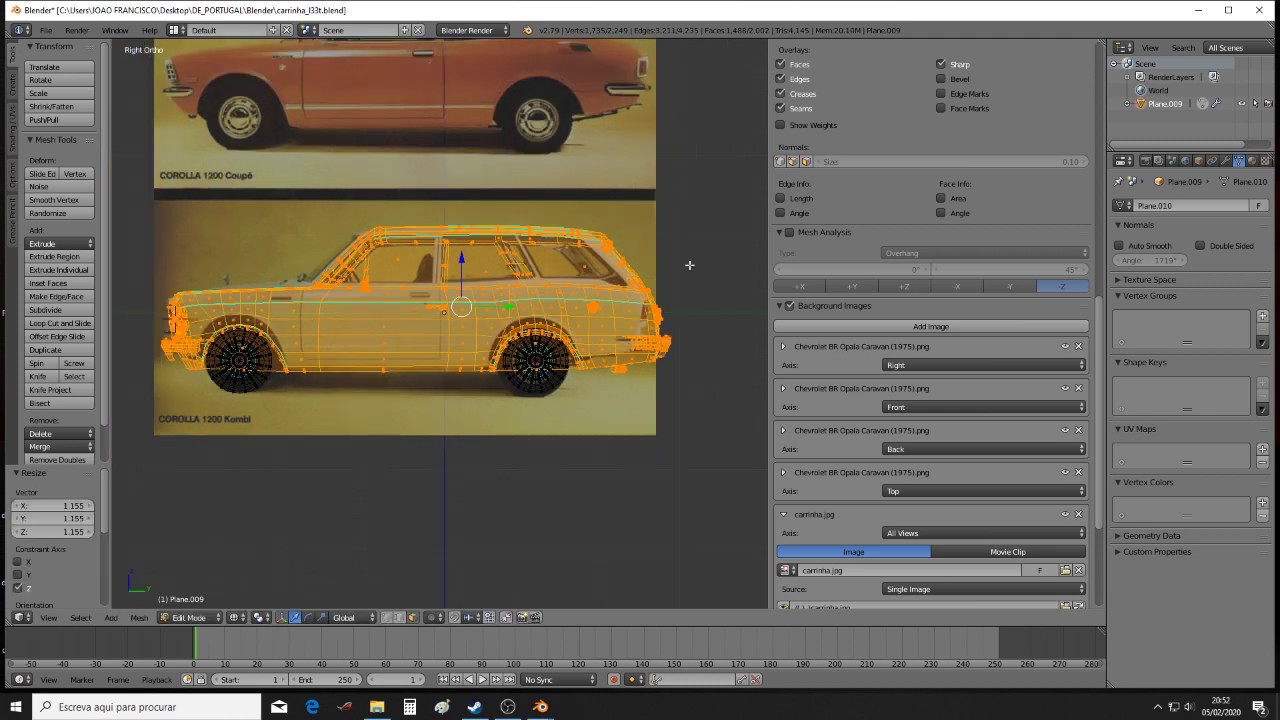This screenshot has width=1280, height=720.
Task: Uncheck the Creases overlay checkbox
Action: click(781, 94)
